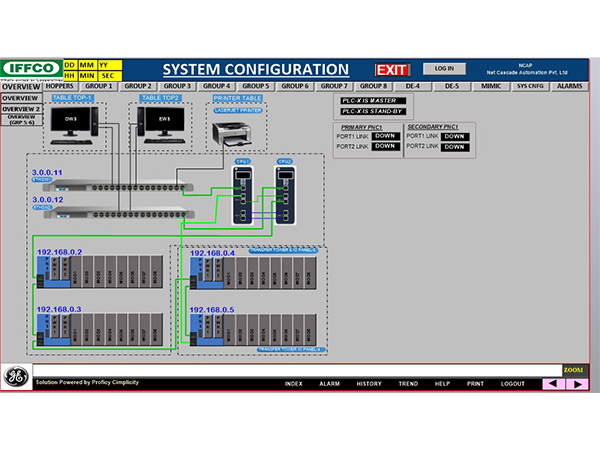Select the 3.0.0.12 network switch

(110, 213)
